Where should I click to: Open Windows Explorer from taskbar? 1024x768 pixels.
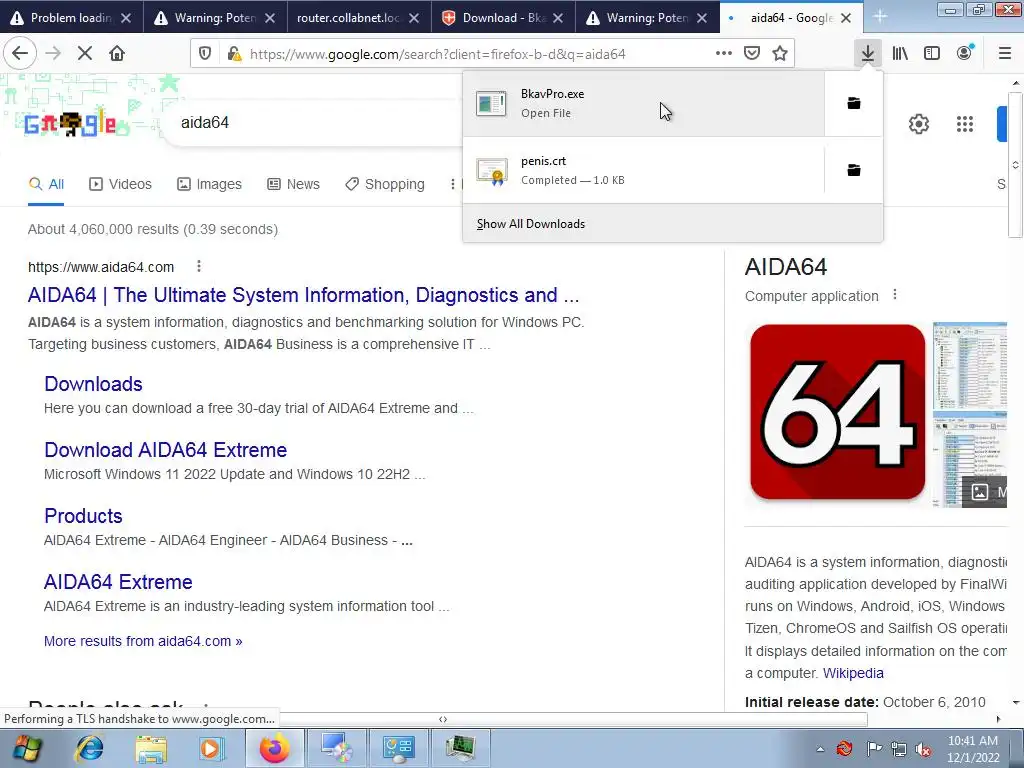(x=152, y=748)
